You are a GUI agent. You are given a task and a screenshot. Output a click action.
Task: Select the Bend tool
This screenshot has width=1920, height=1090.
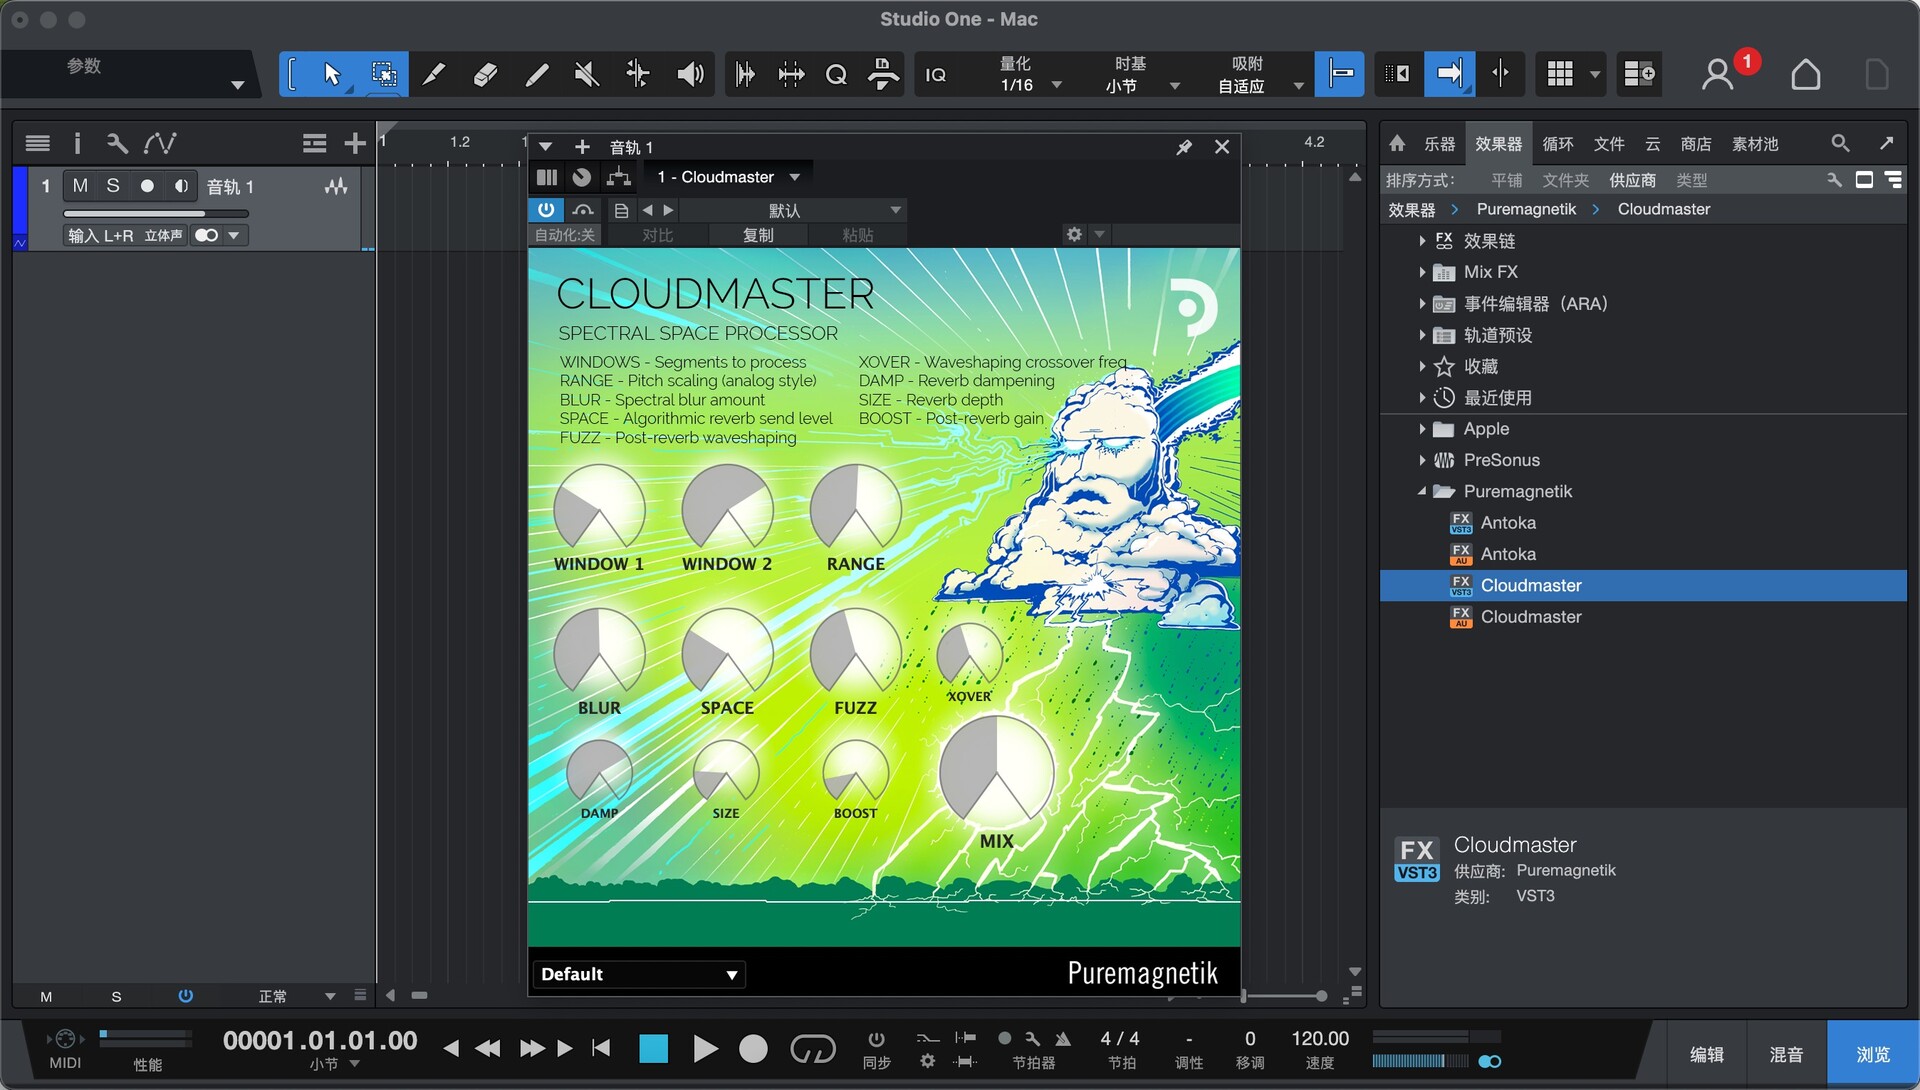[x=638, y=74]
